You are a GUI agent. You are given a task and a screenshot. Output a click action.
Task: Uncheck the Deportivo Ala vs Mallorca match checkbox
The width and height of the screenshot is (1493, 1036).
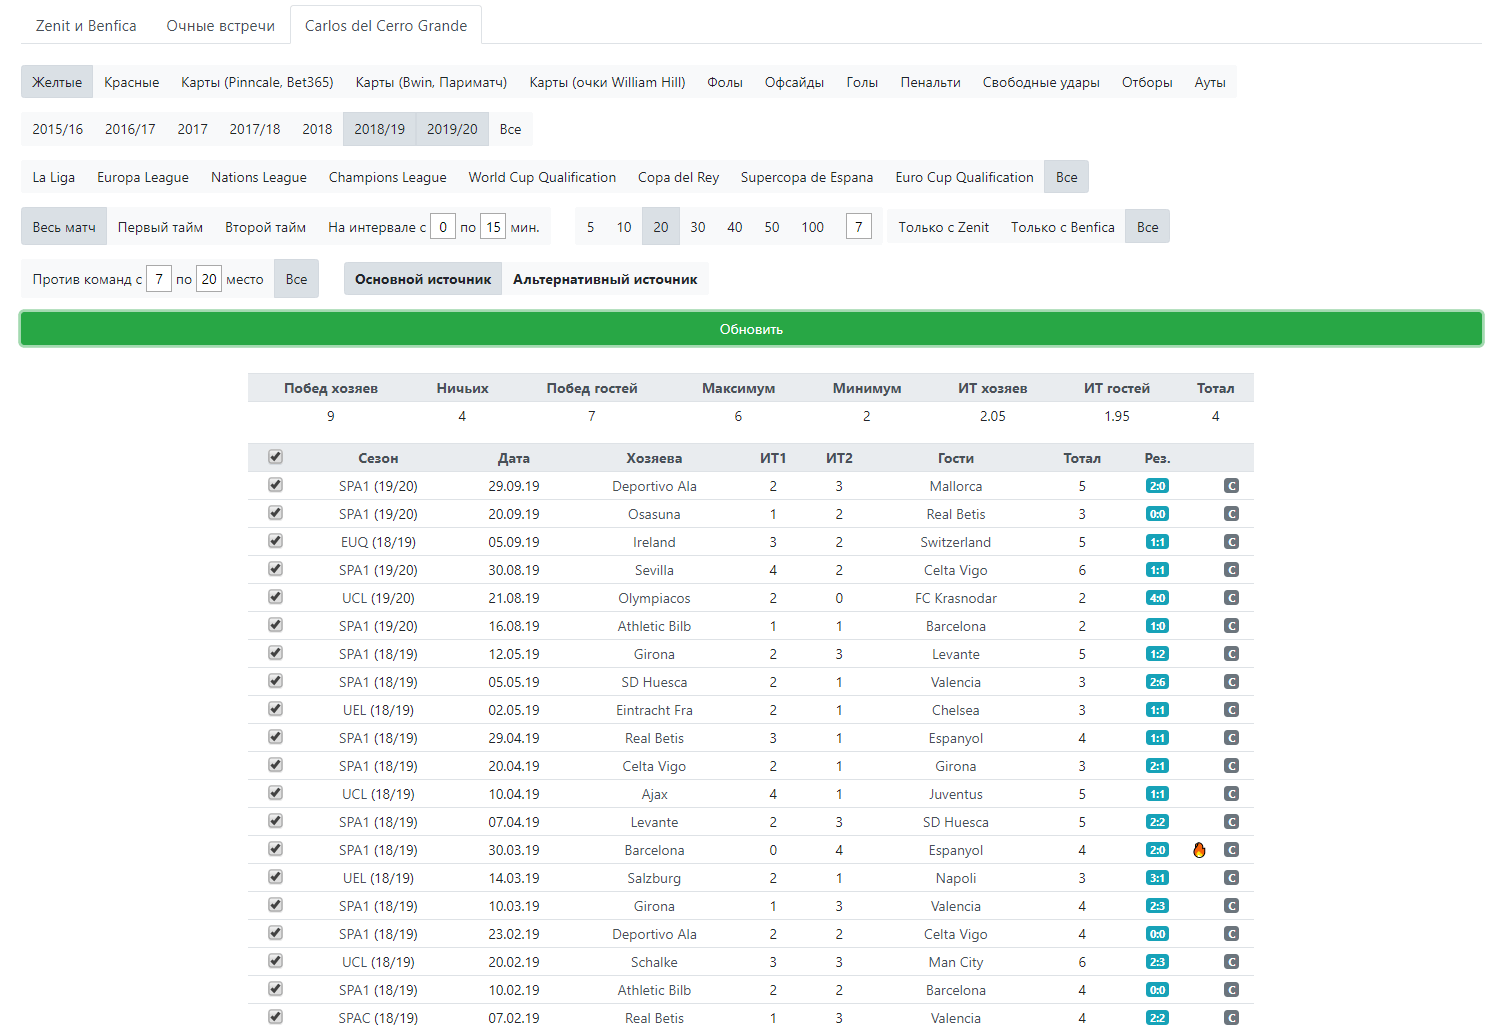[275, 485]
